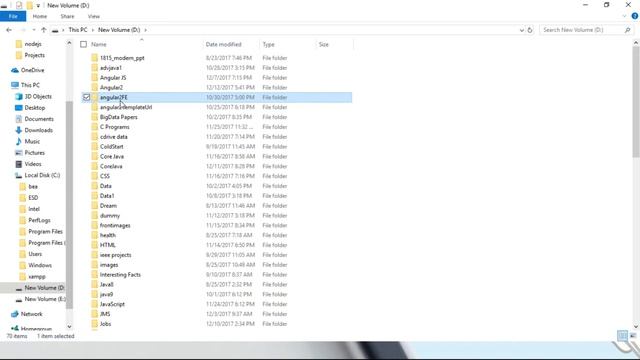Go back with the Back arrow

9,30
